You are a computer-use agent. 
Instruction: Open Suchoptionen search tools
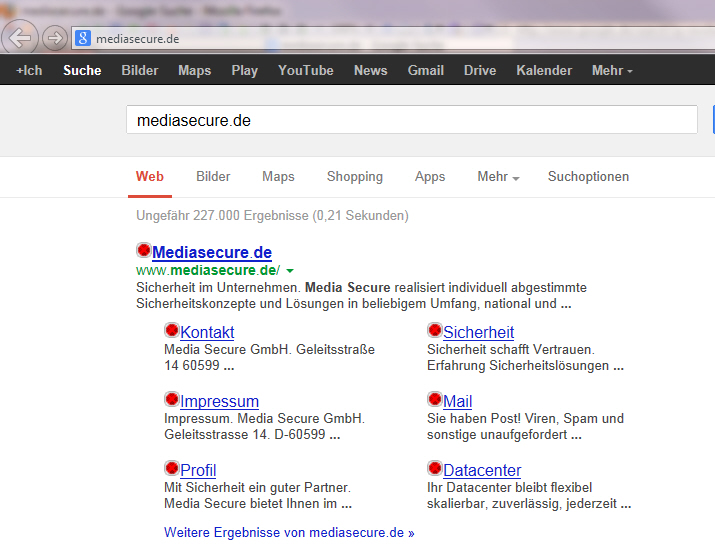[588, 177]
